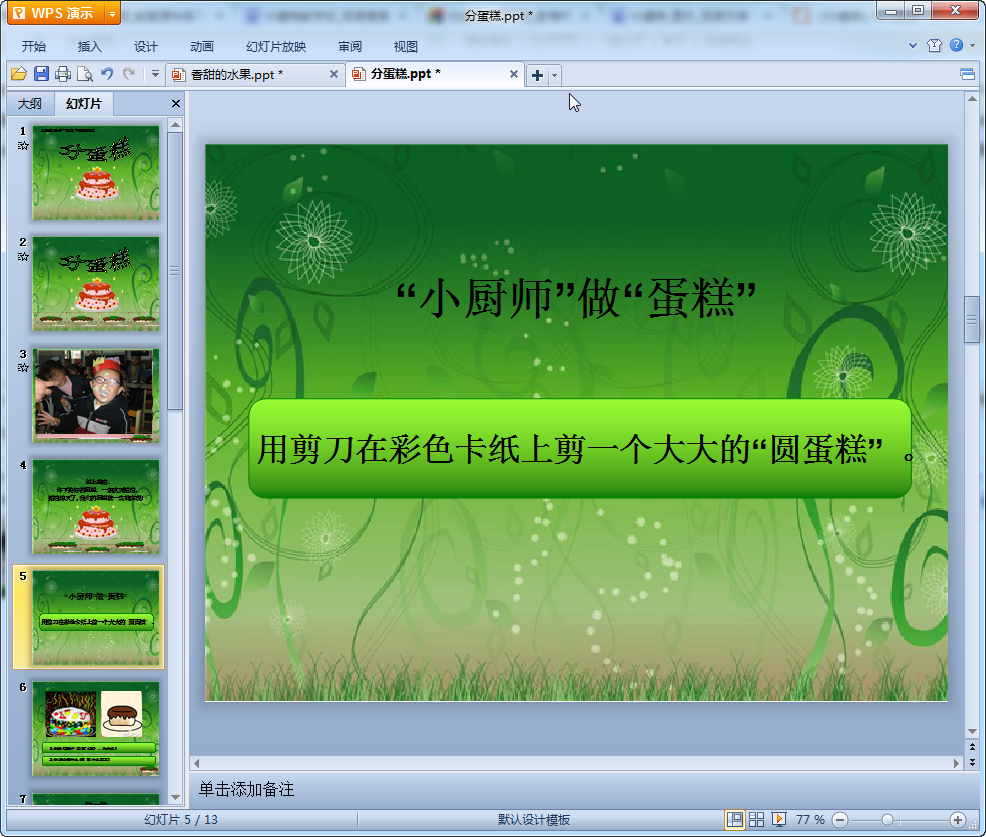The width and height of the screenshot is (986, 837).
Task: Go to previous slide double-arrow button
Action: pyautogui.click(x=972, y=747)
